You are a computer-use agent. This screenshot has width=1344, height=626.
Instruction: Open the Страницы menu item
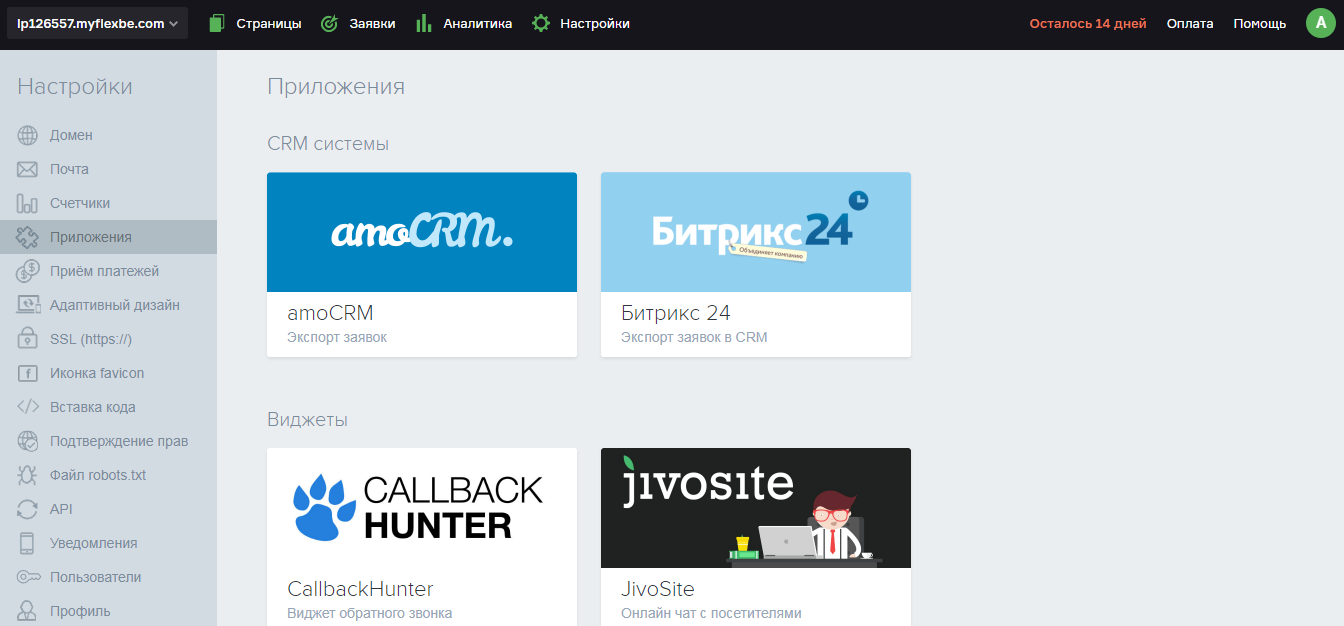(269, 23)
